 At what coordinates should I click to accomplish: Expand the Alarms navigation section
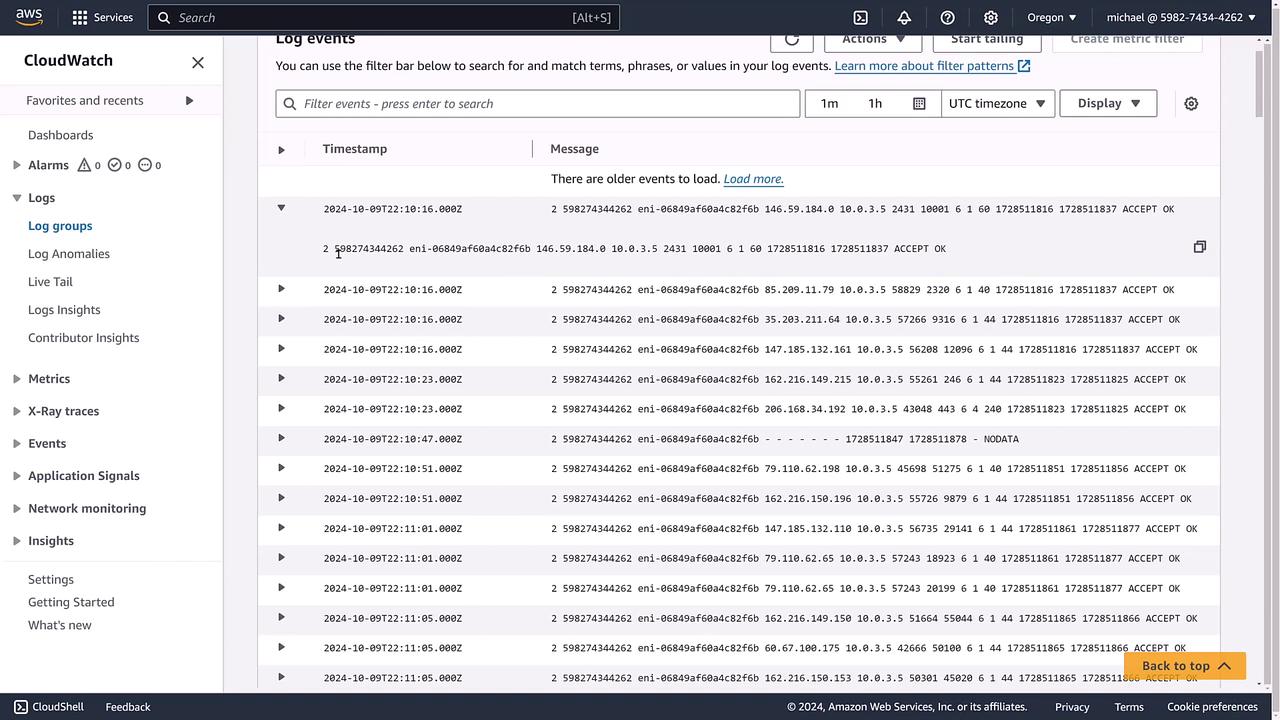click(16, 165)
